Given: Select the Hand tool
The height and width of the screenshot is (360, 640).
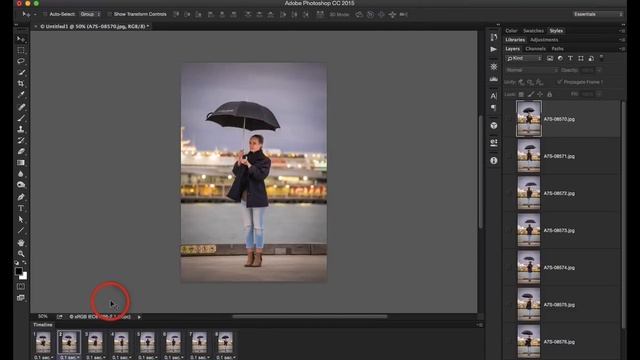Looking at the screenshot, I should [21, 243].
